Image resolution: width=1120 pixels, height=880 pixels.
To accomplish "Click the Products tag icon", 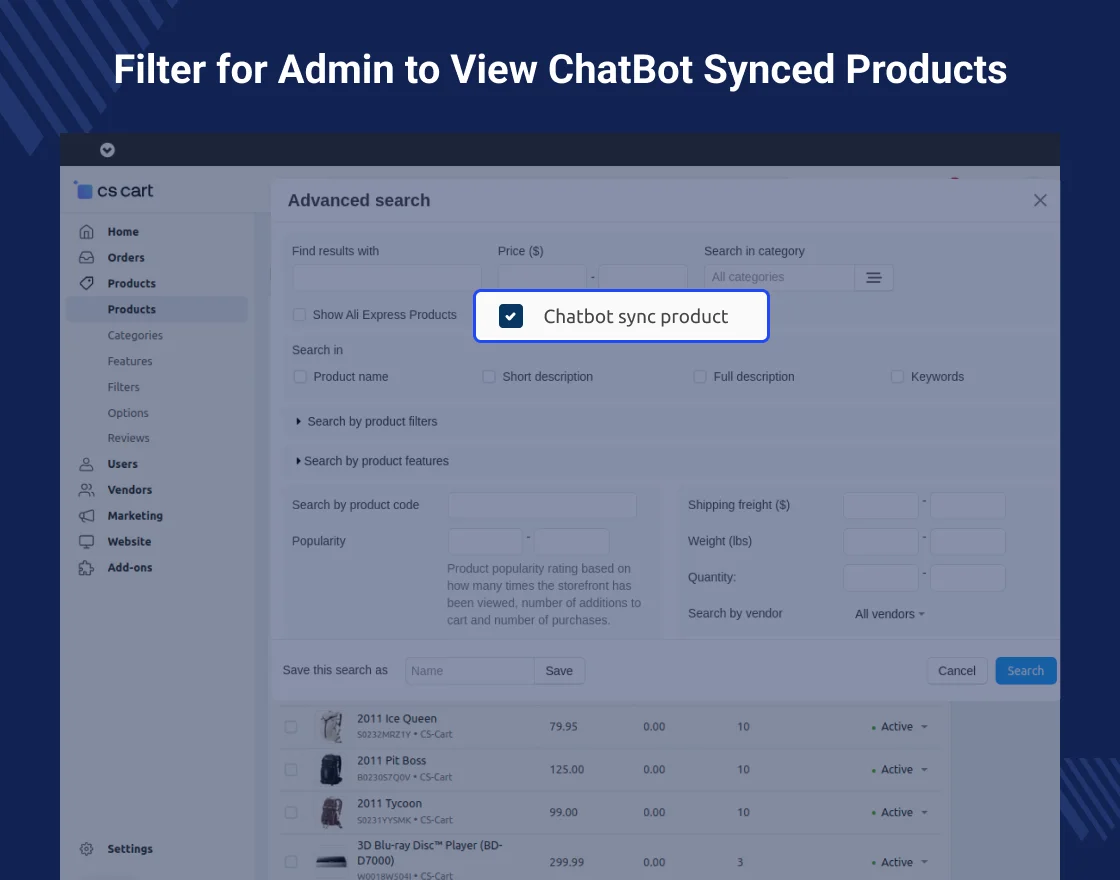I will pos(87,284).
